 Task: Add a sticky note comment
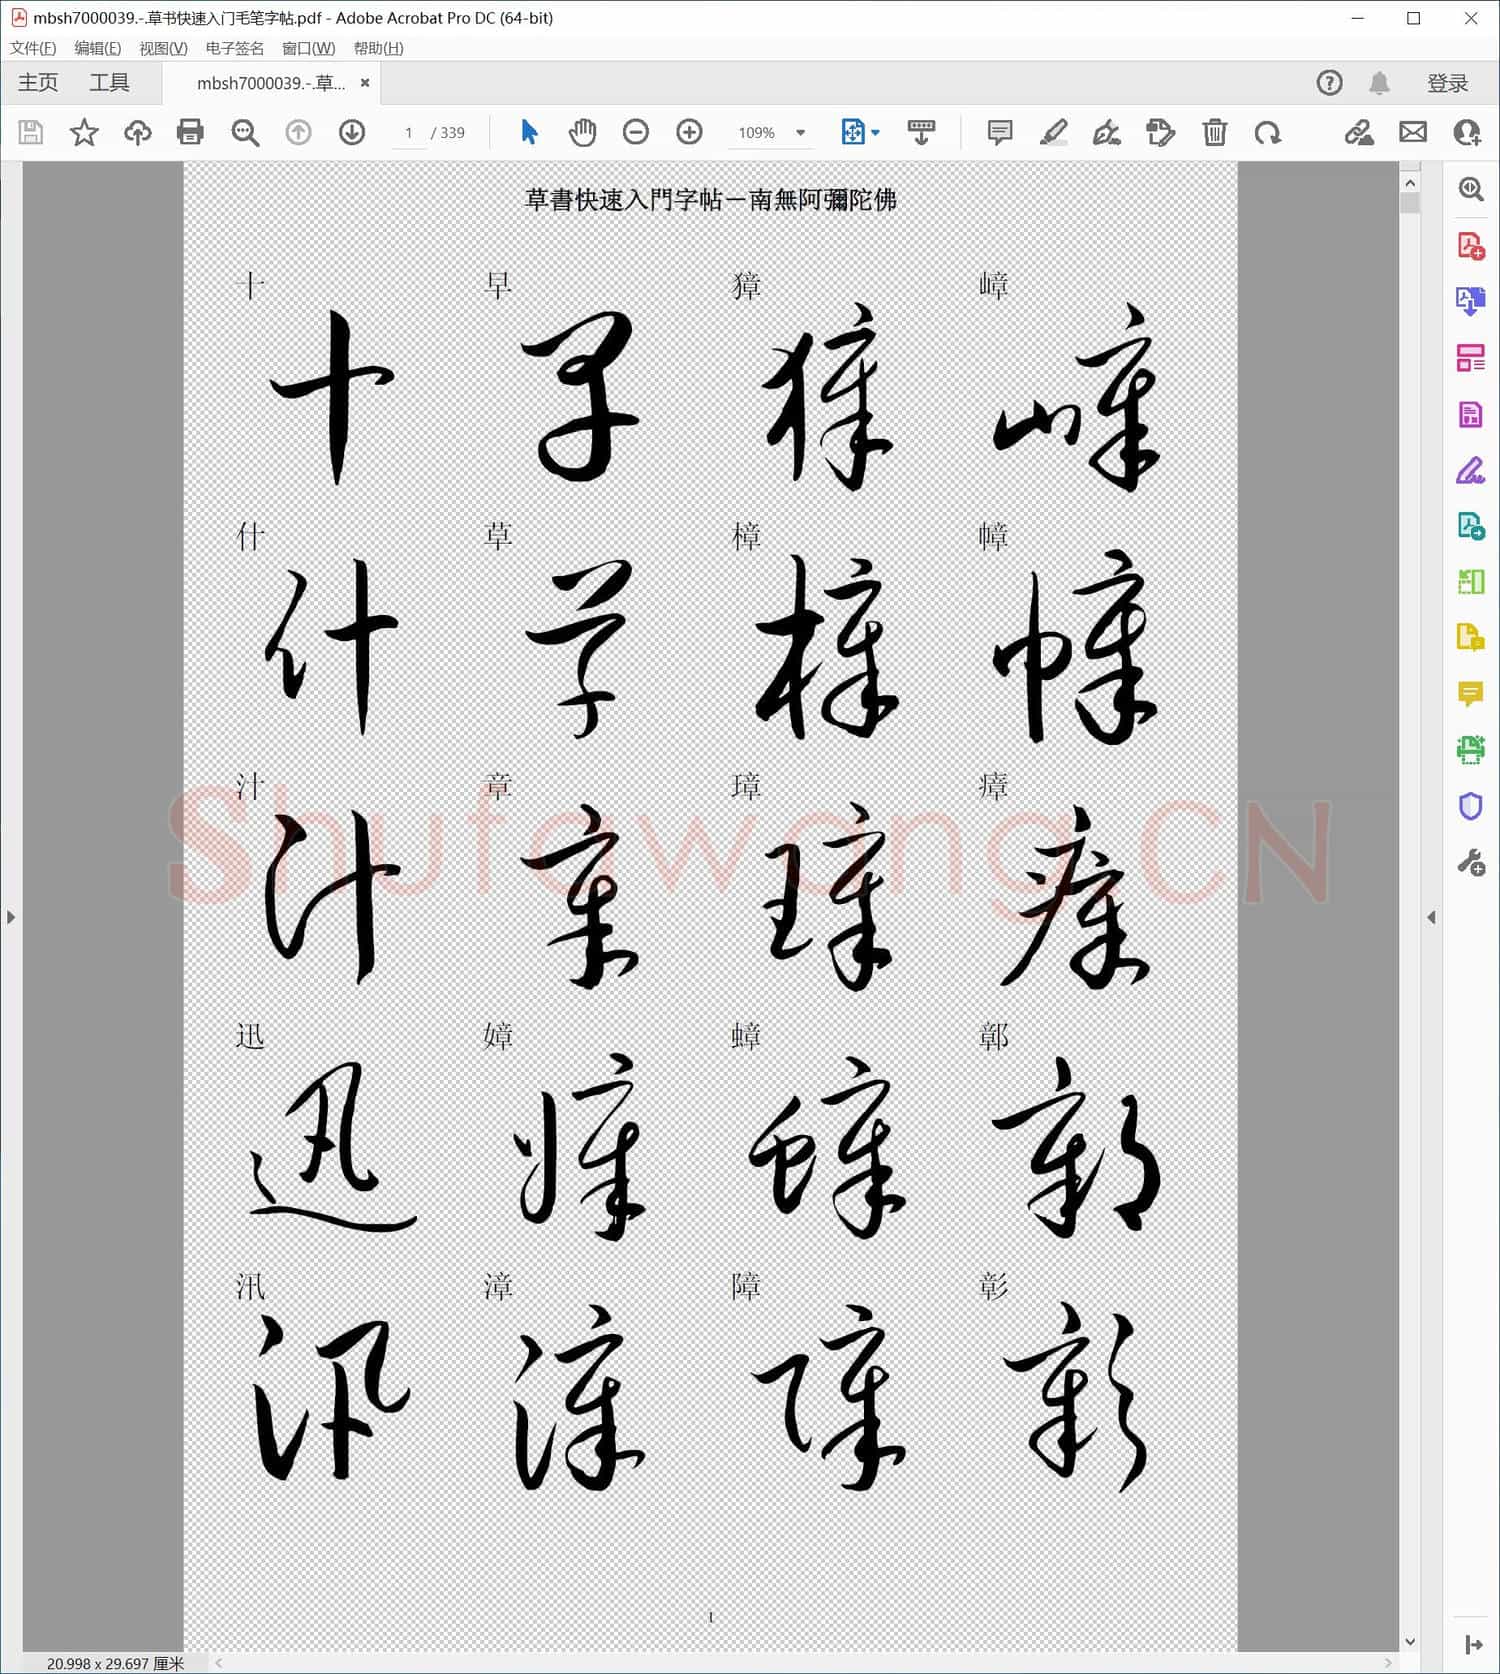[999, 132]
